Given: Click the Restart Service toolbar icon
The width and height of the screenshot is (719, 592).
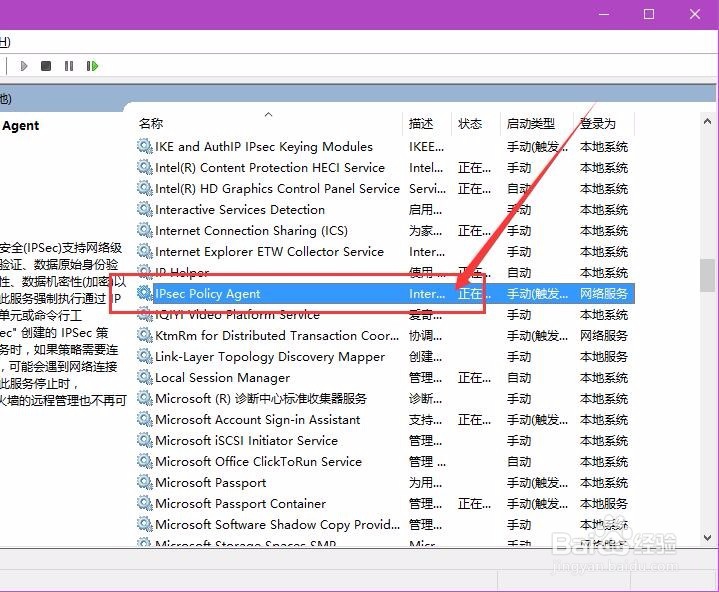Looking at the screenshot, I should tap(92, 66).
